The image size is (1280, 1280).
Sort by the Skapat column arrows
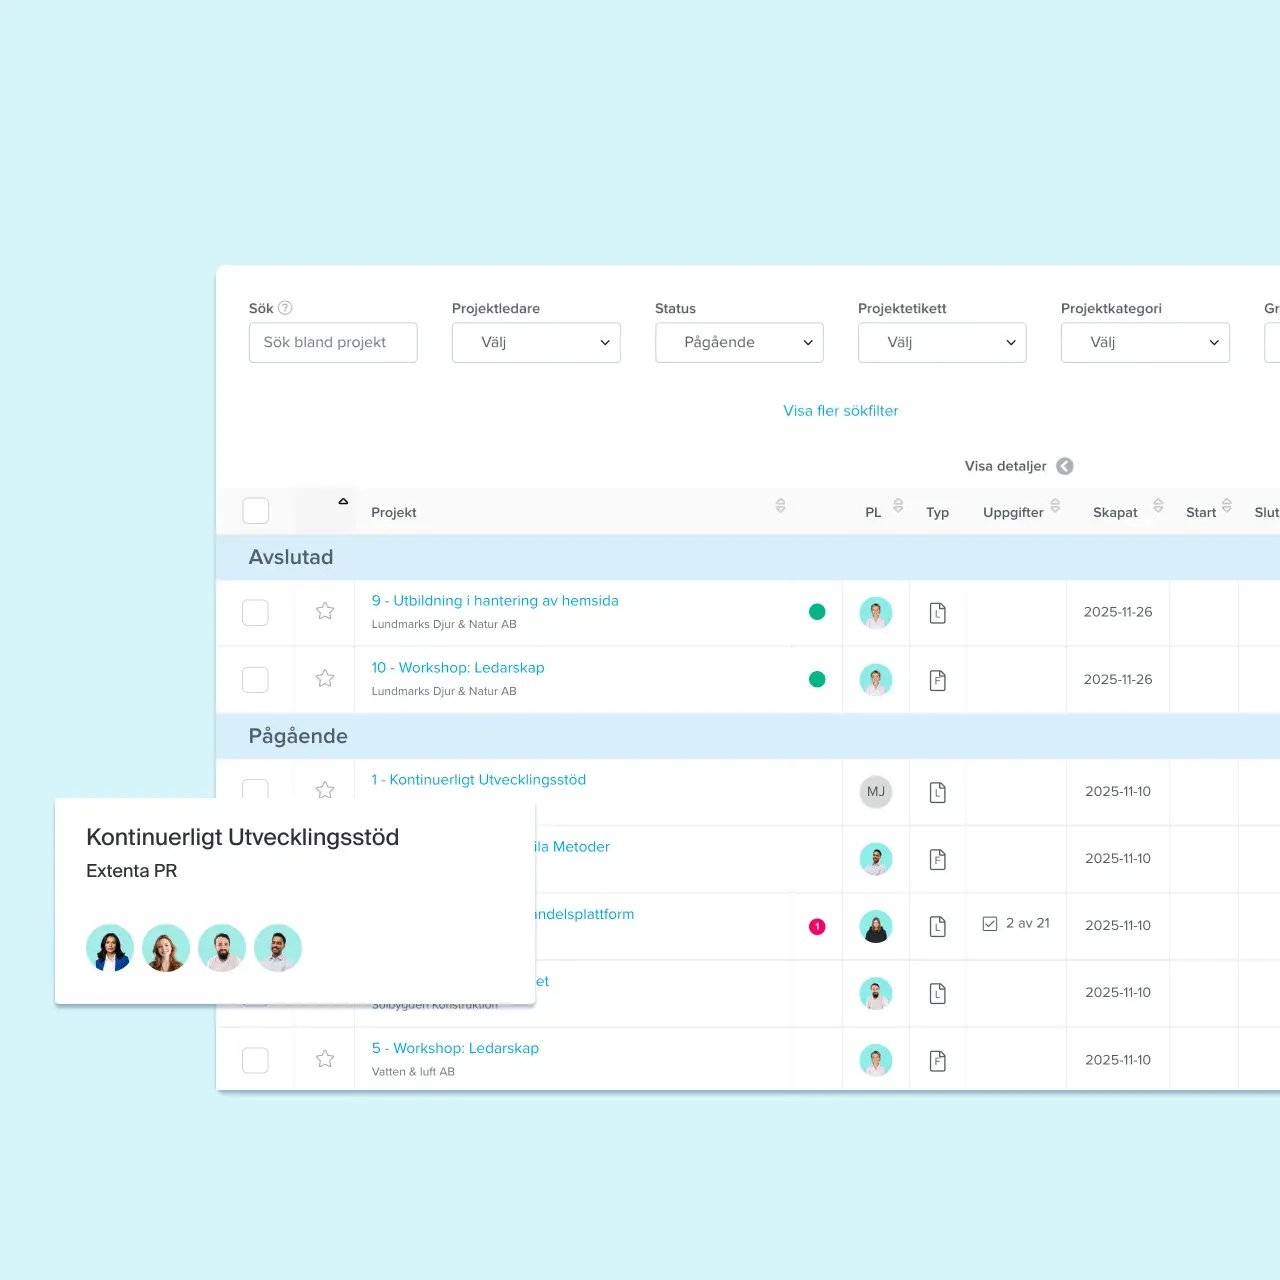point(1158,506)
